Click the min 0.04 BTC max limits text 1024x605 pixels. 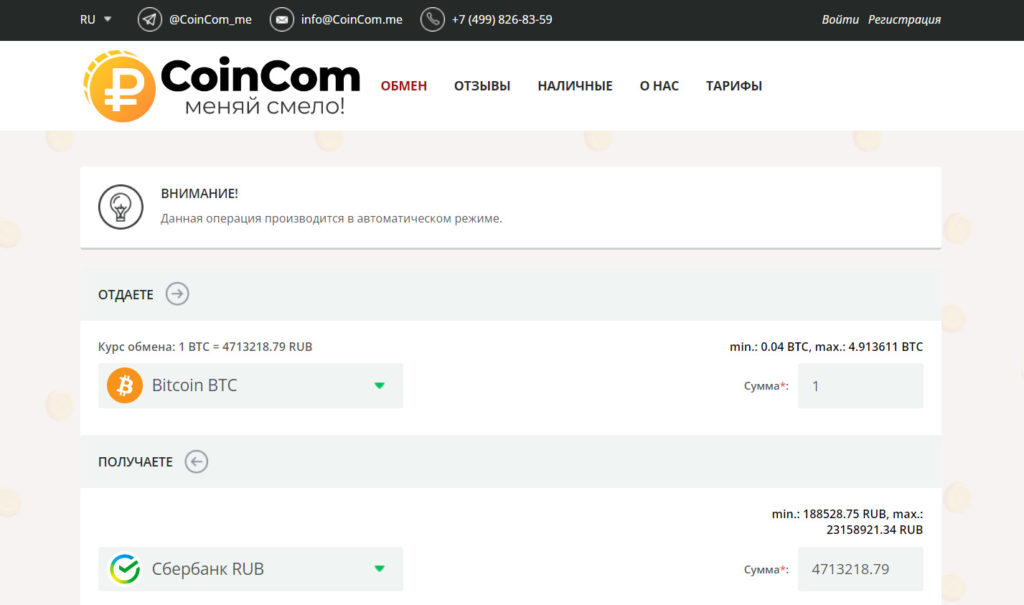(826, 347)
